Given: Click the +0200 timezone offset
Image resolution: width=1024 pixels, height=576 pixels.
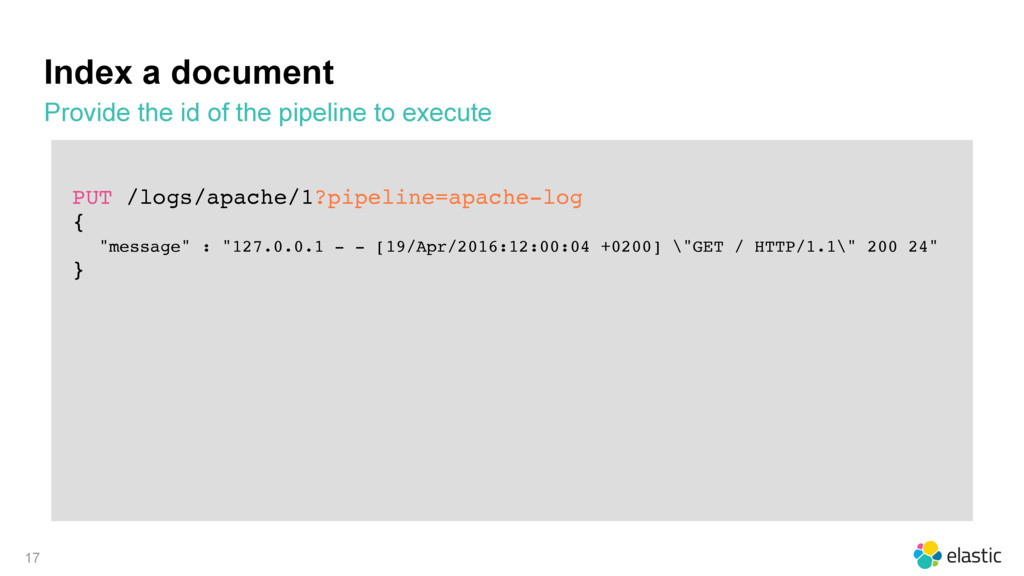Looking at the screenshot, I should pos(626,247).
